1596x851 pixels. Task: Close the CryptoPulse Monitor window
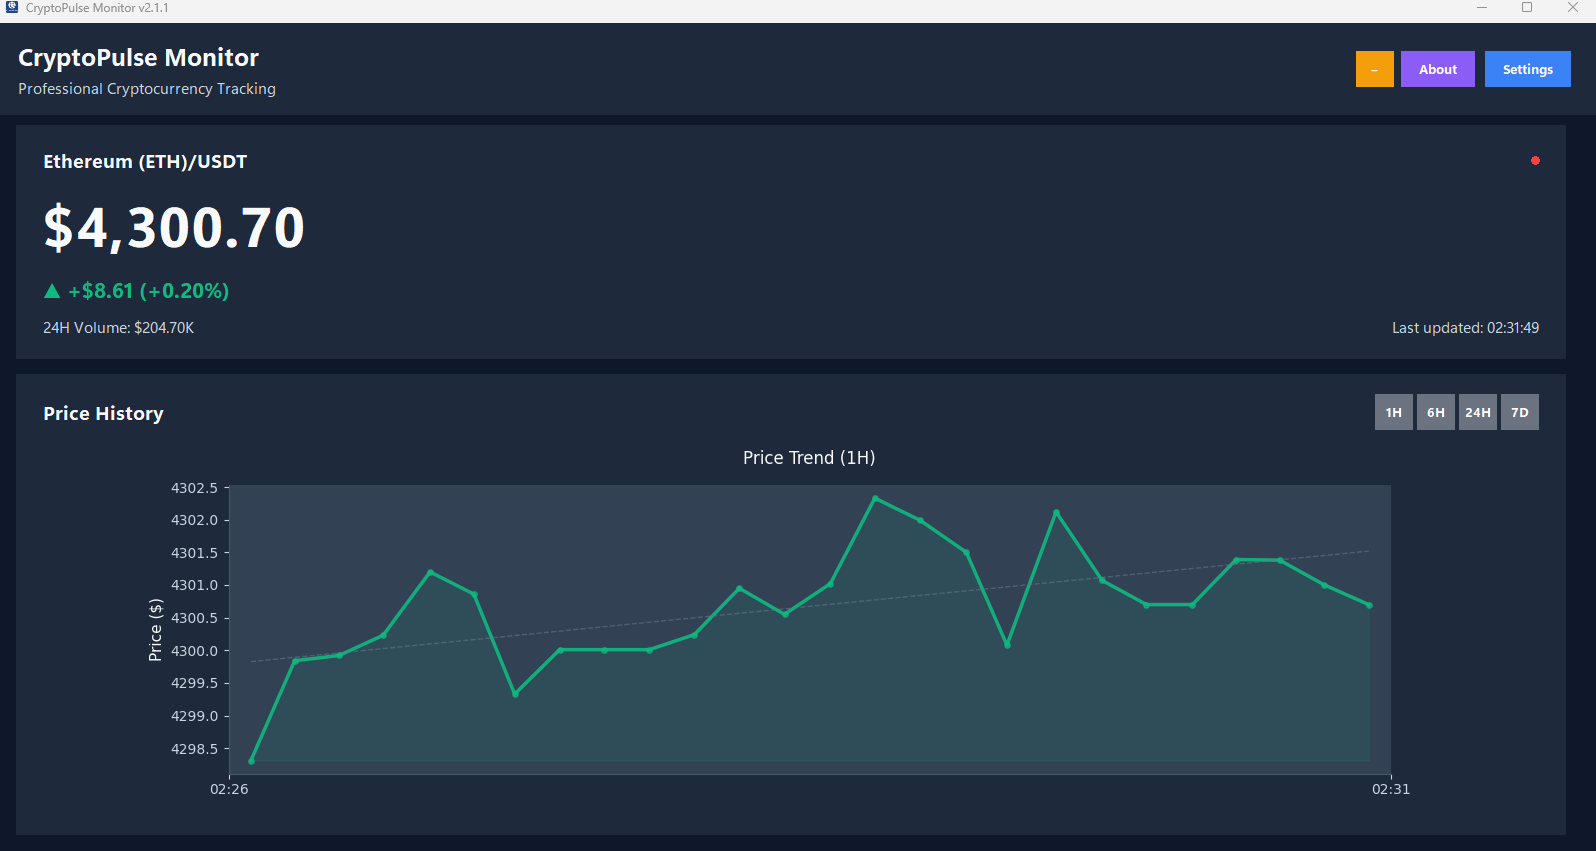coord(1573,7)
